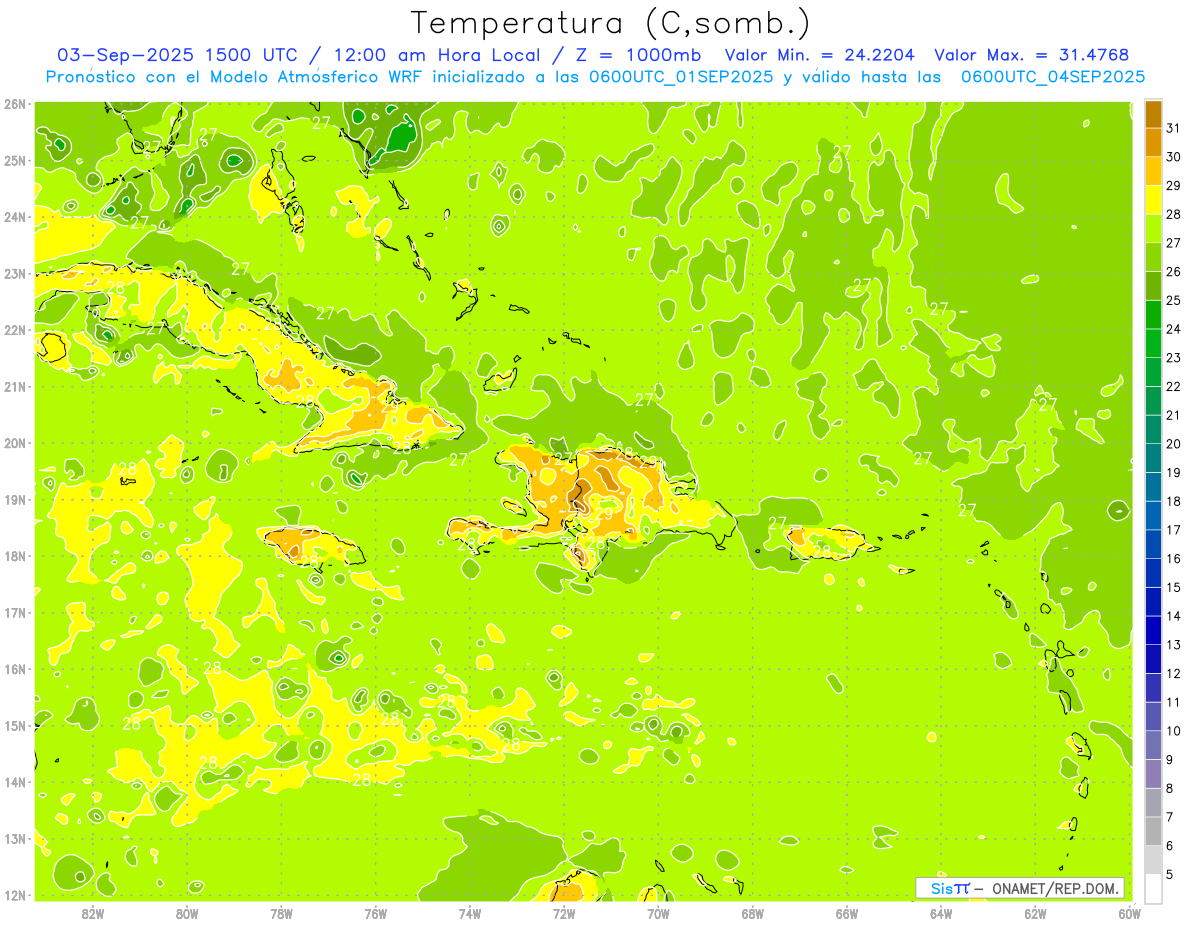Click color scale label 21
1200x927 pixels.
[1174, 415]
